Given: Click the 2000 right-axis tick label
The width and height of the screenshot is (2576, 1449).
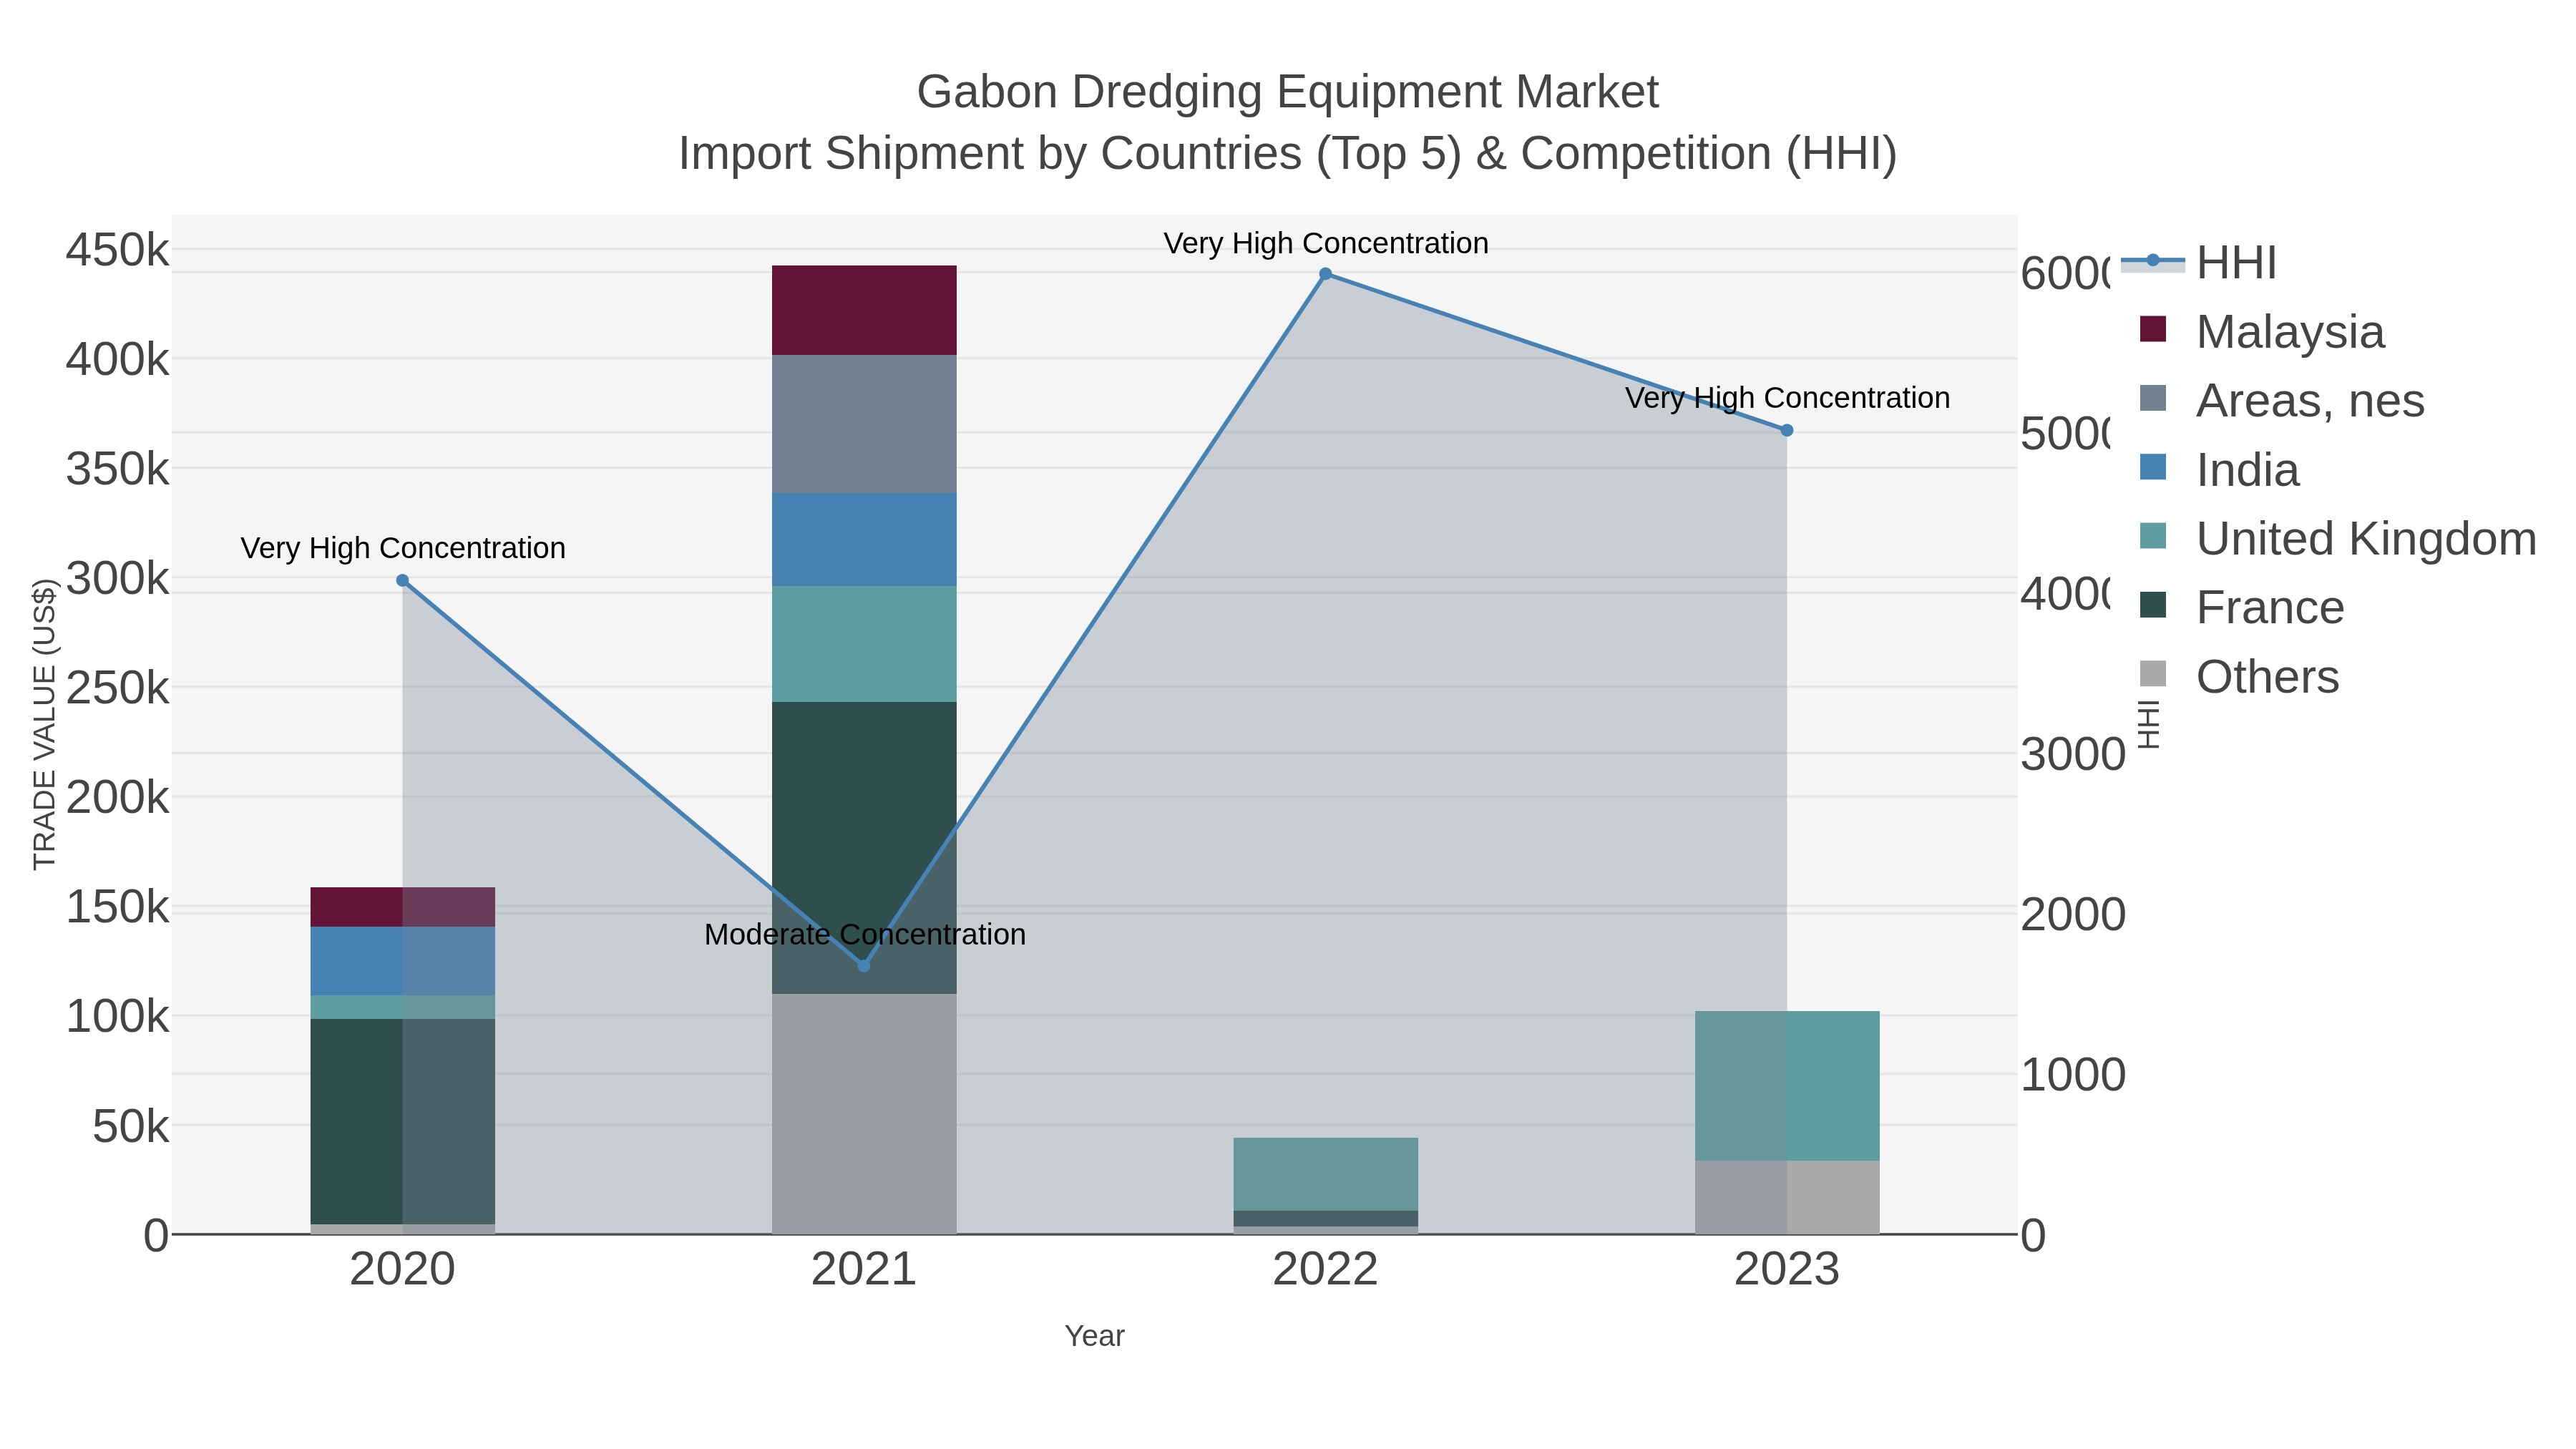Looking at the screenshot, I should 2073,915.
